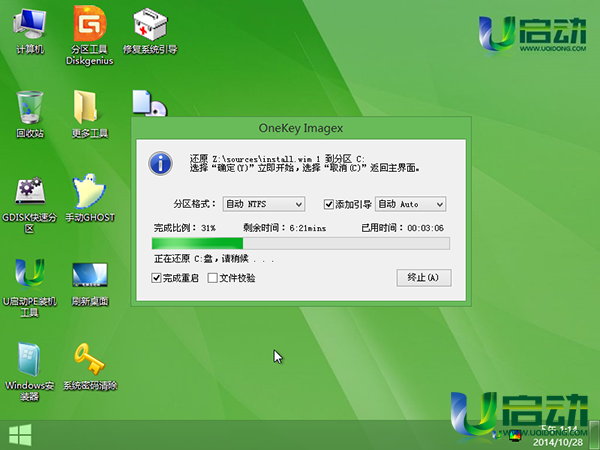Viewport: 600px width, 450px height.
Task: Enable the 文件校验 checkbox
Action: click(x=212, y=278)
